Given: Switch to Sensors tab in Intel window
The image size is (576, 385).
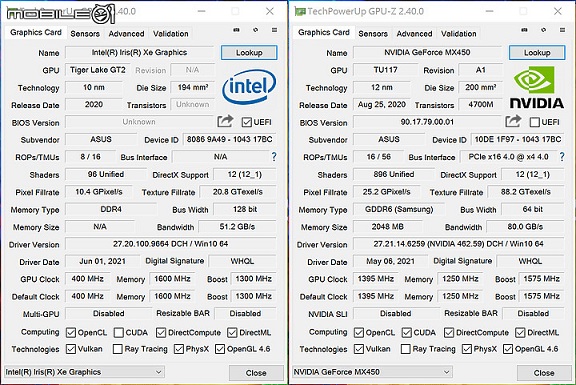Looking at the screenshot, I should tap(85, 34).
